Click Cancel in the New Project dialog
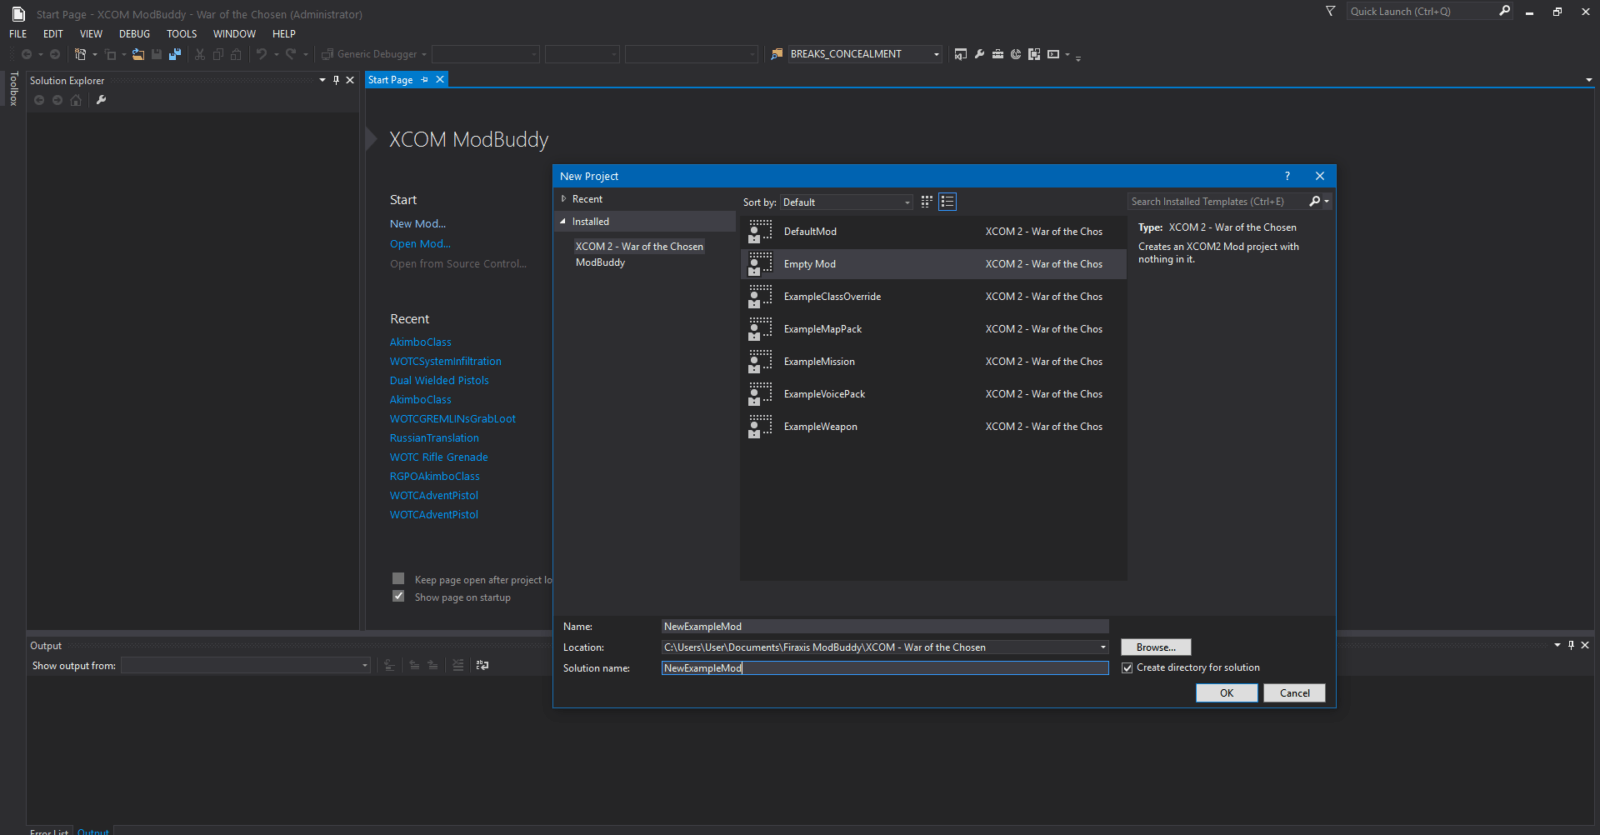The height and width of the screenshot is (835, 1600). 1295,693
